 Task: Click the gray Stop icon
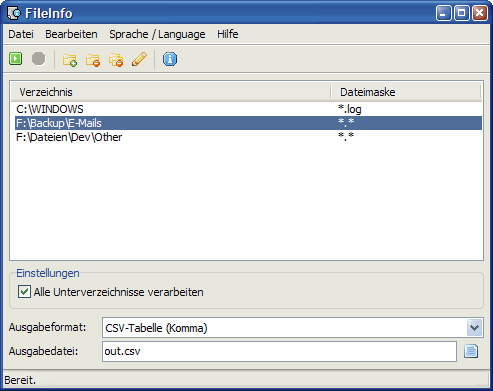(x=38, y=59)
